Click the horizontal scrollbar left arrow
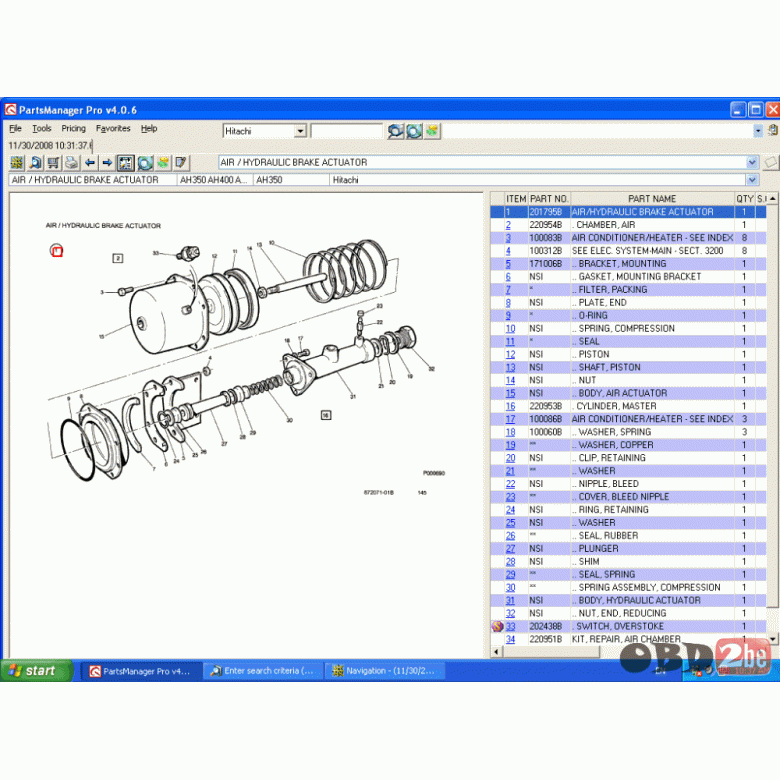Screen dimensions: 780x780 pos(496,651)
